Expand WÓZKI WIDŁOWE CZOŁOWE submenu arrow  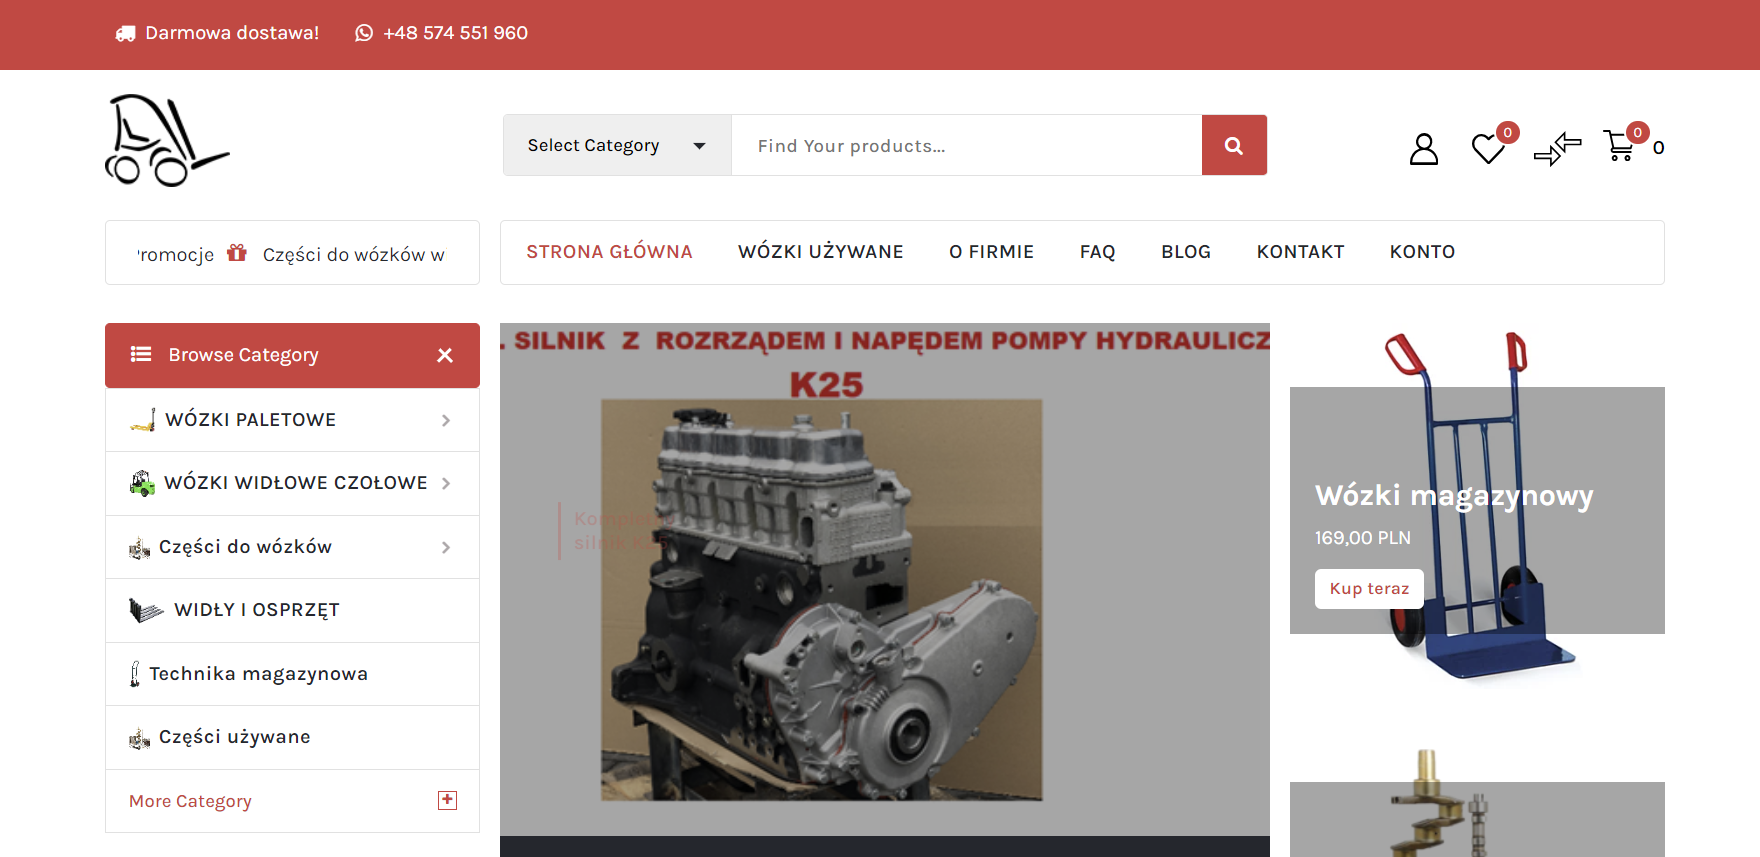446,483
